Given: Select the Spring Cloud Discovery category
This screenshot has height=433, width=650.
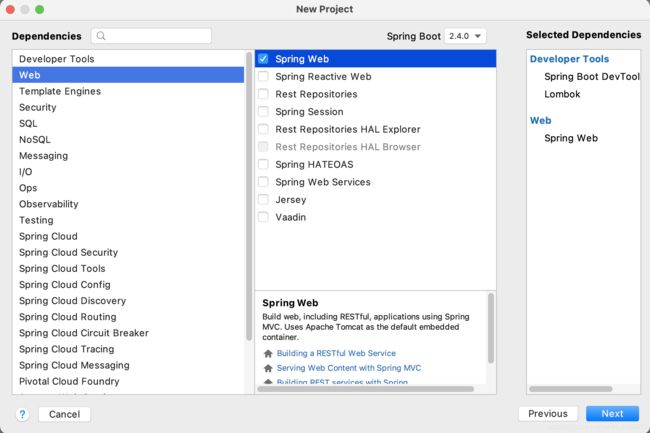Looking at the screenshot, I should coord(128,301).
